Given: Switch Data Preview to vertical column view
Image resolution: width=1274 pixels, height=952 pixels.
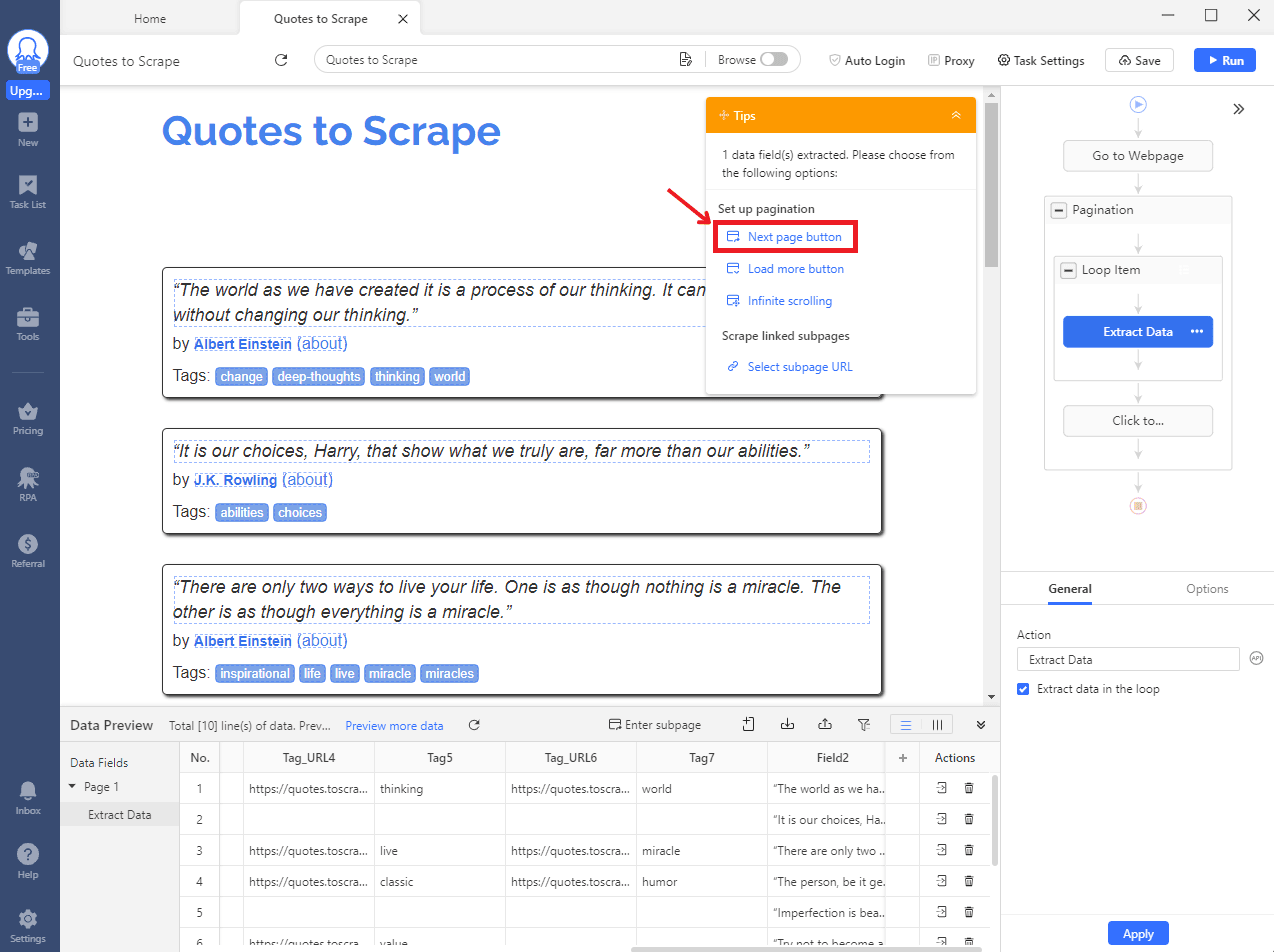Looking at the screenshot, I should tap(937, 725).
